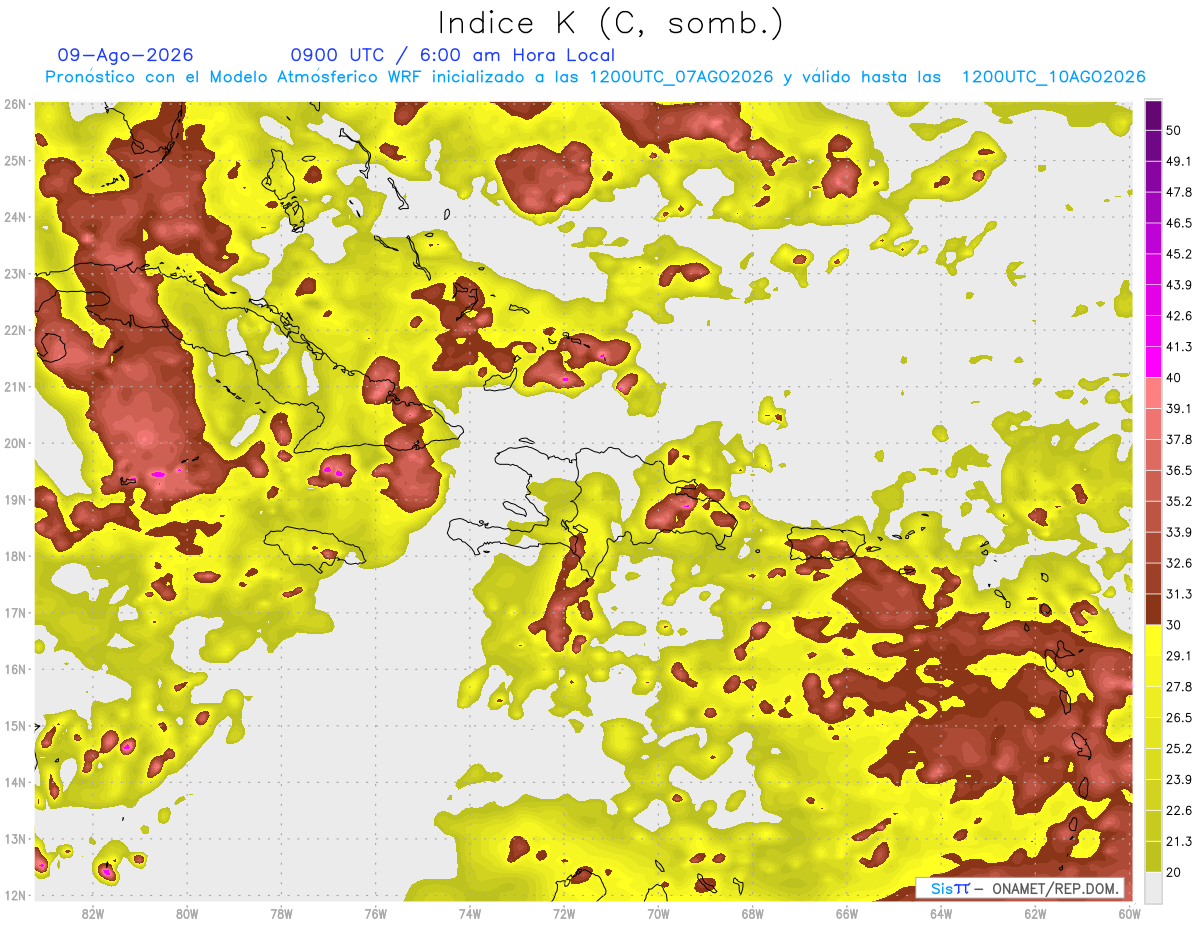Click the color bar label '29.1'

point(1178,655)
